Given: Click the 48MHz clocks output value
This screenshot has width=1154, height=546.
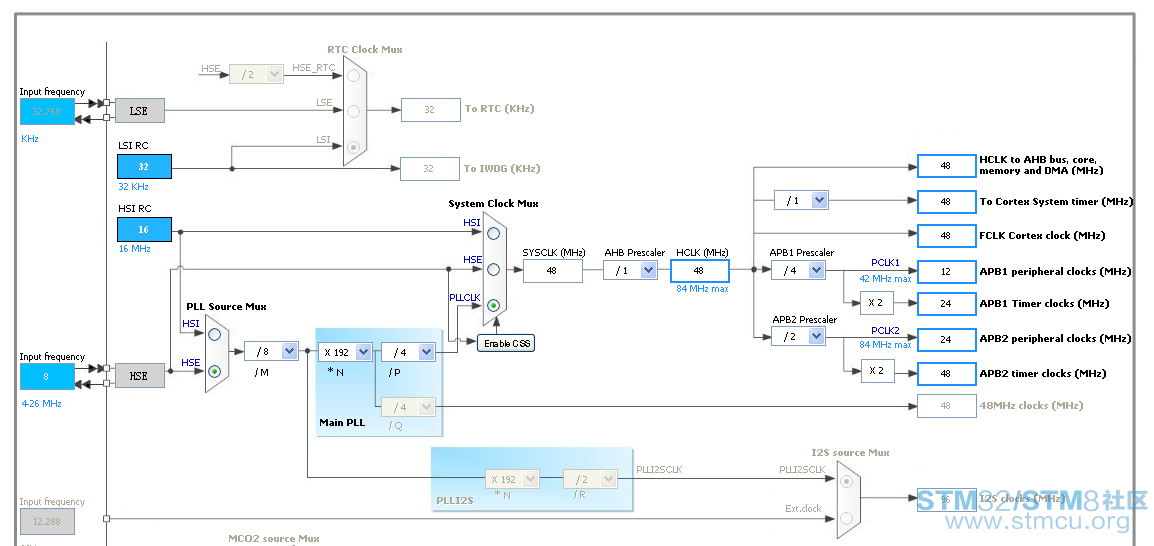Looking at the screenshot, I should coord(946,406).
